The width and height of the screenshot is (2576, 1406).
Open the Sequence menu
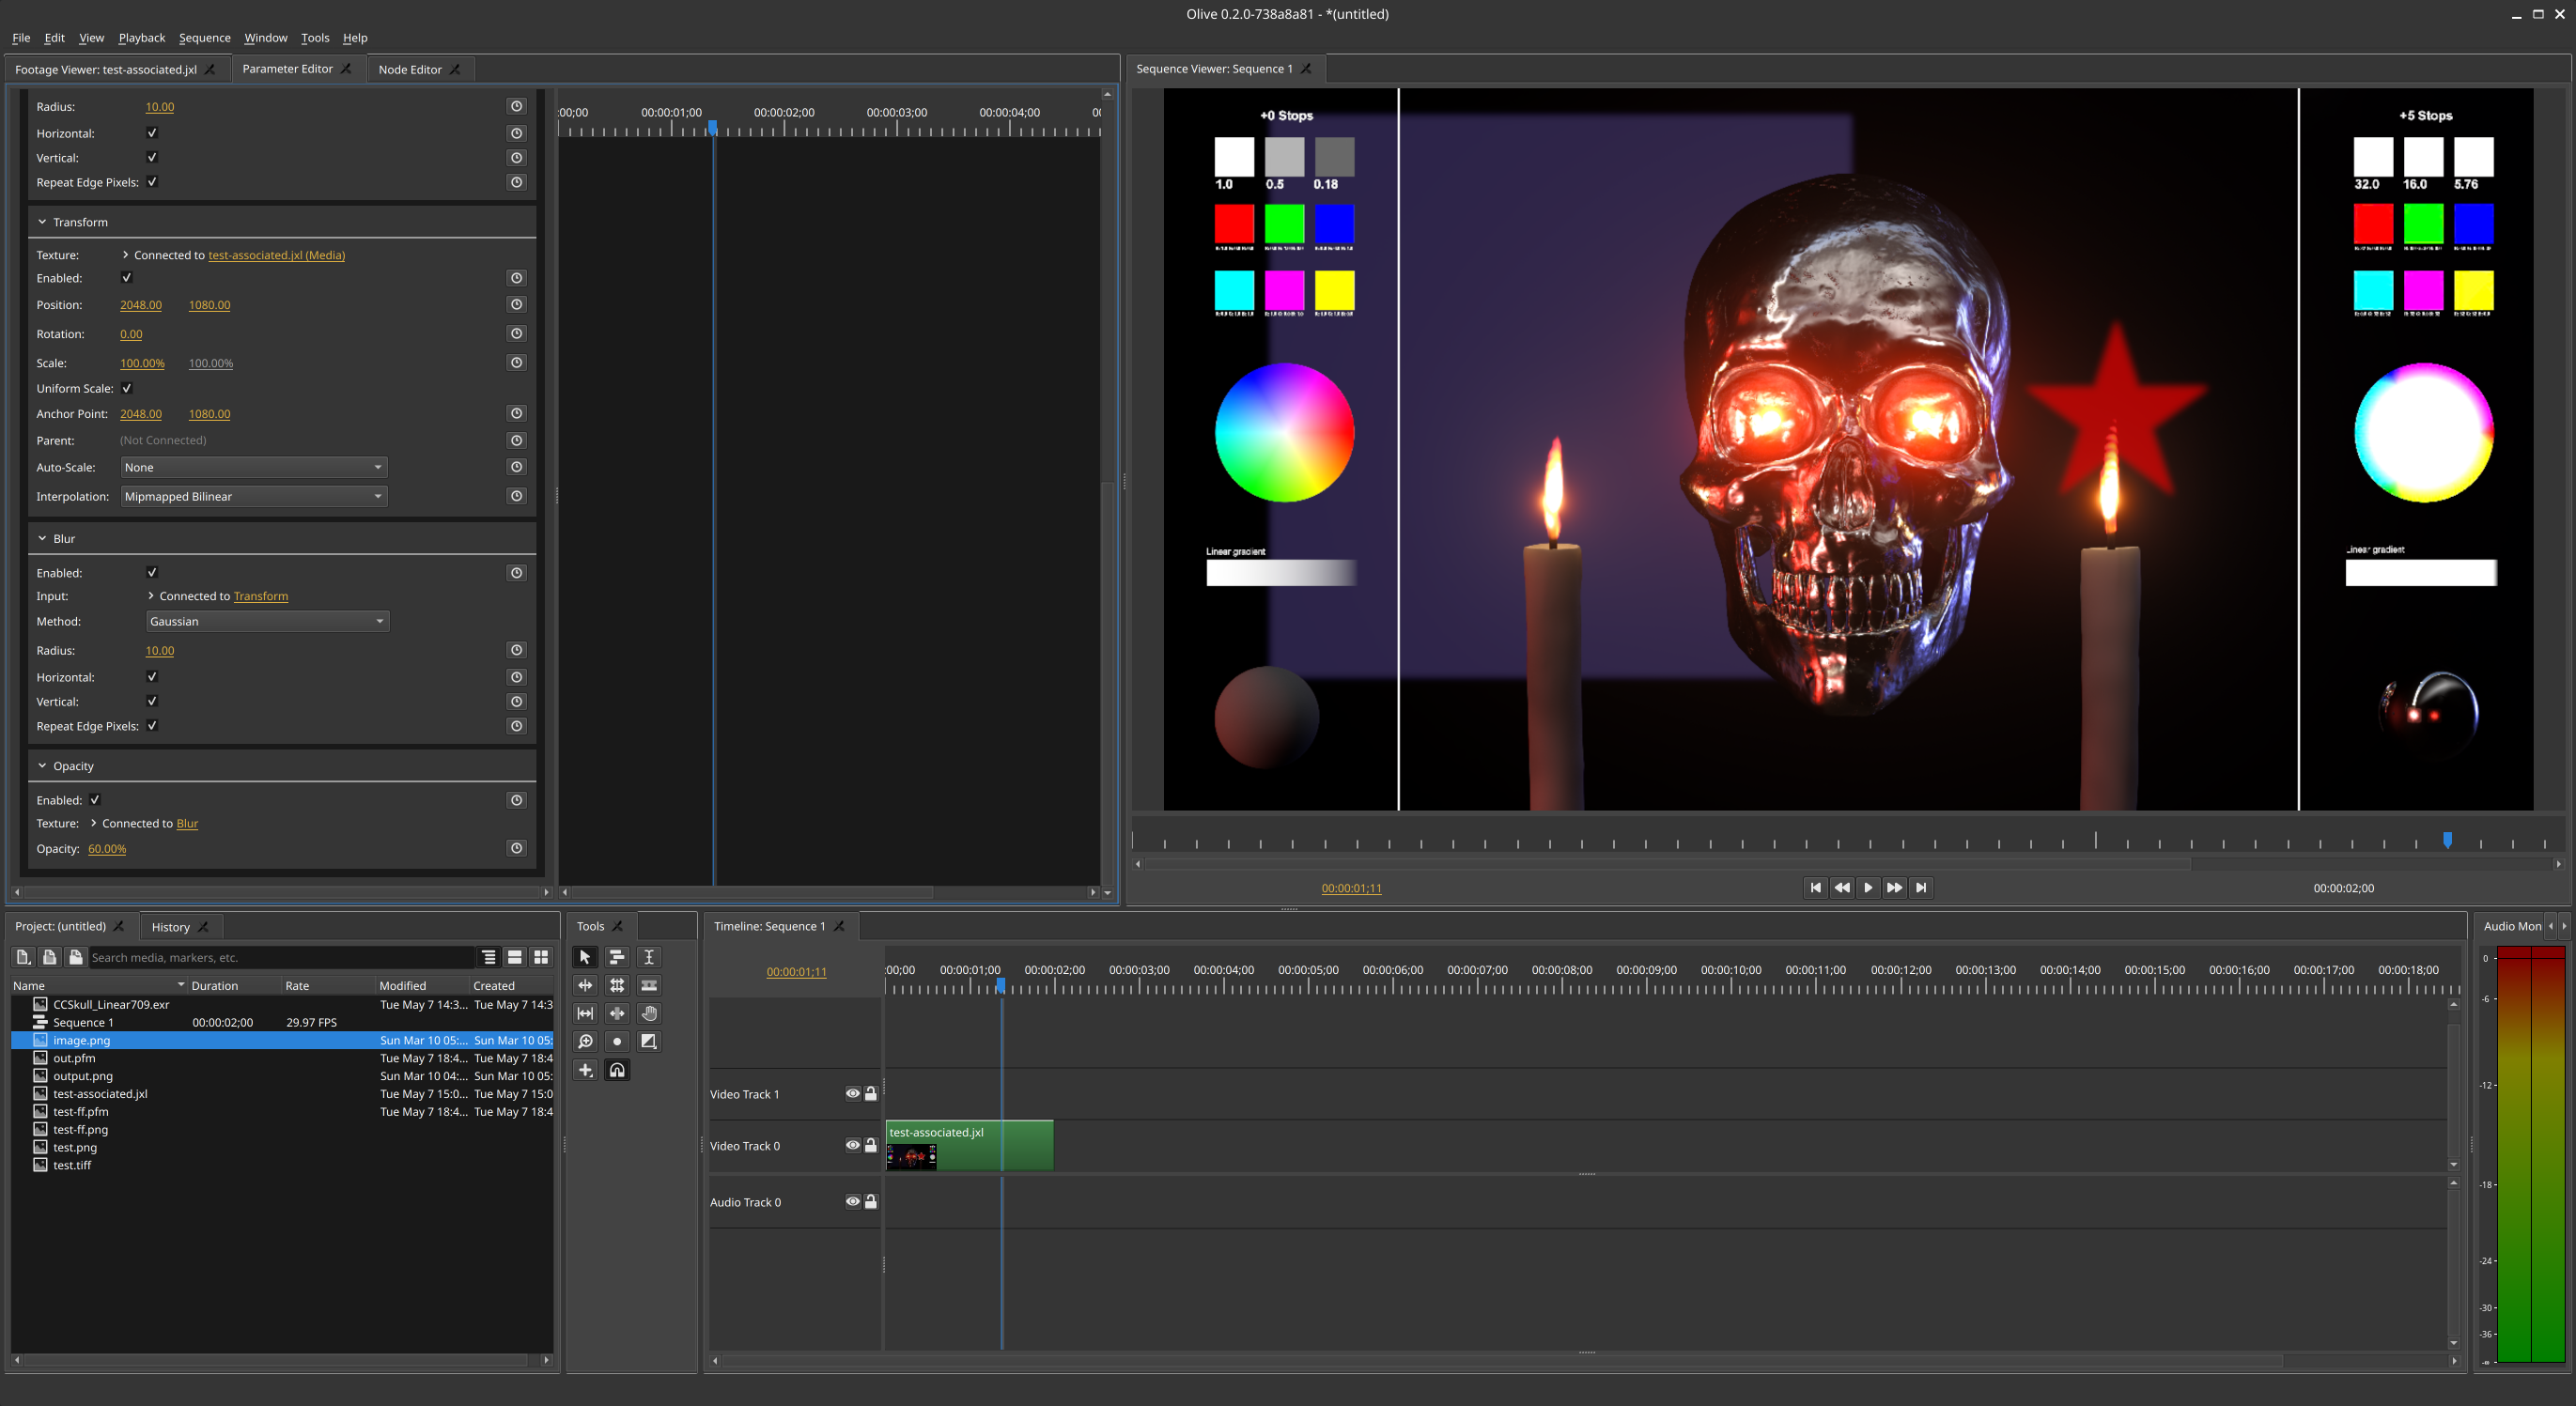coord(205,38)
